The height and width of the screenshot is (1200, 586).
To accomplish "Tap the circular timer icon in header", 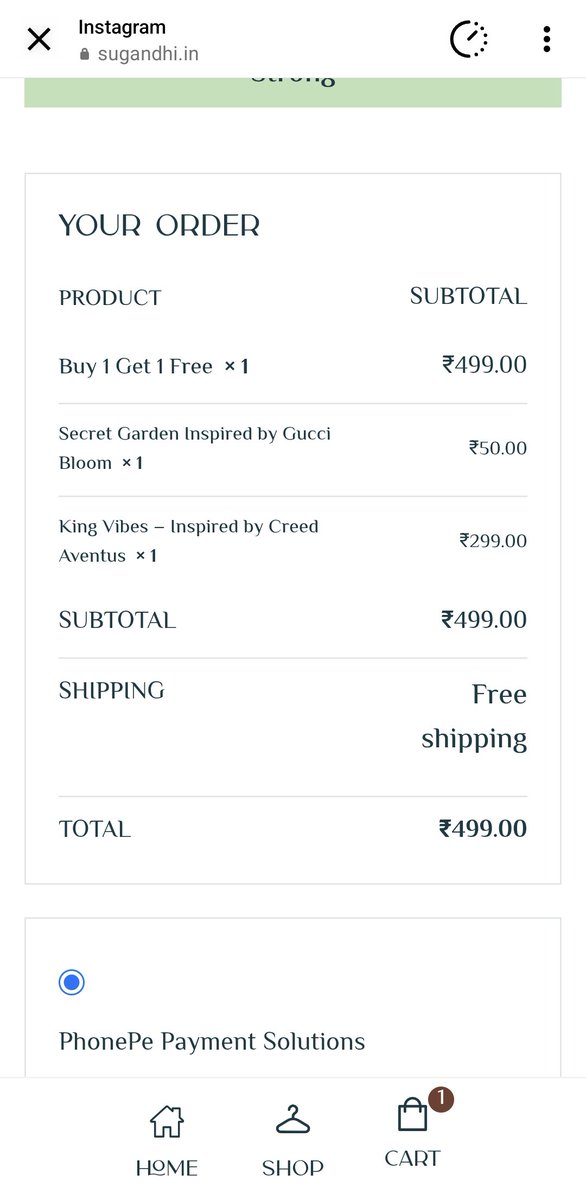I will click(468, 40).
